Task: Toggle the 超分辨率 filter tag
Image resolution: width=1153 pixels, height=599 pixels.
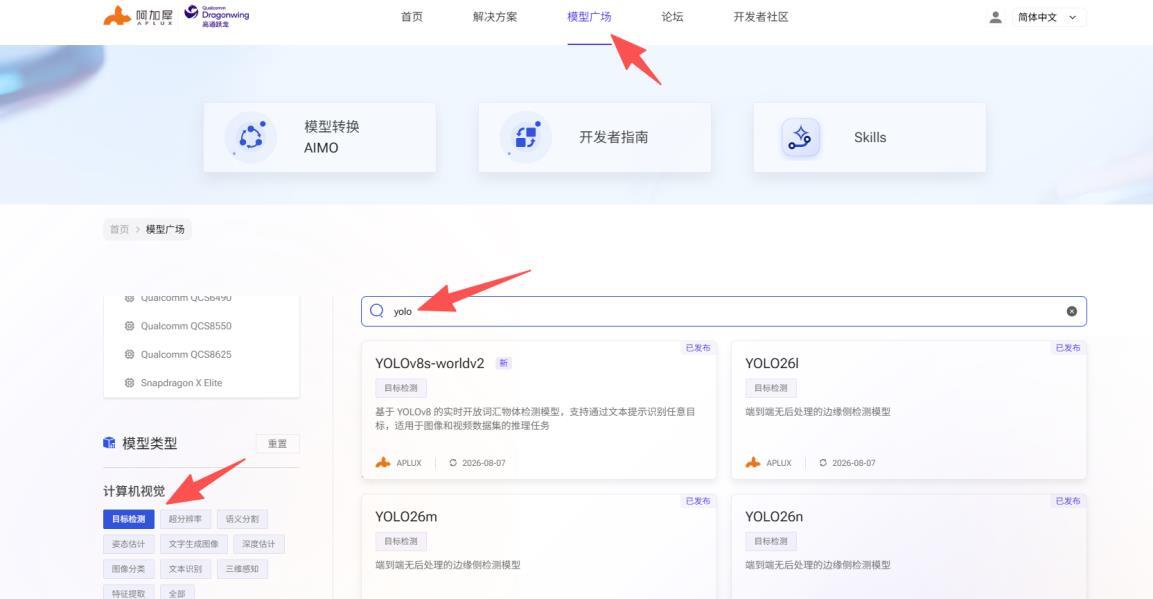Action: click(x=185, y=519)
